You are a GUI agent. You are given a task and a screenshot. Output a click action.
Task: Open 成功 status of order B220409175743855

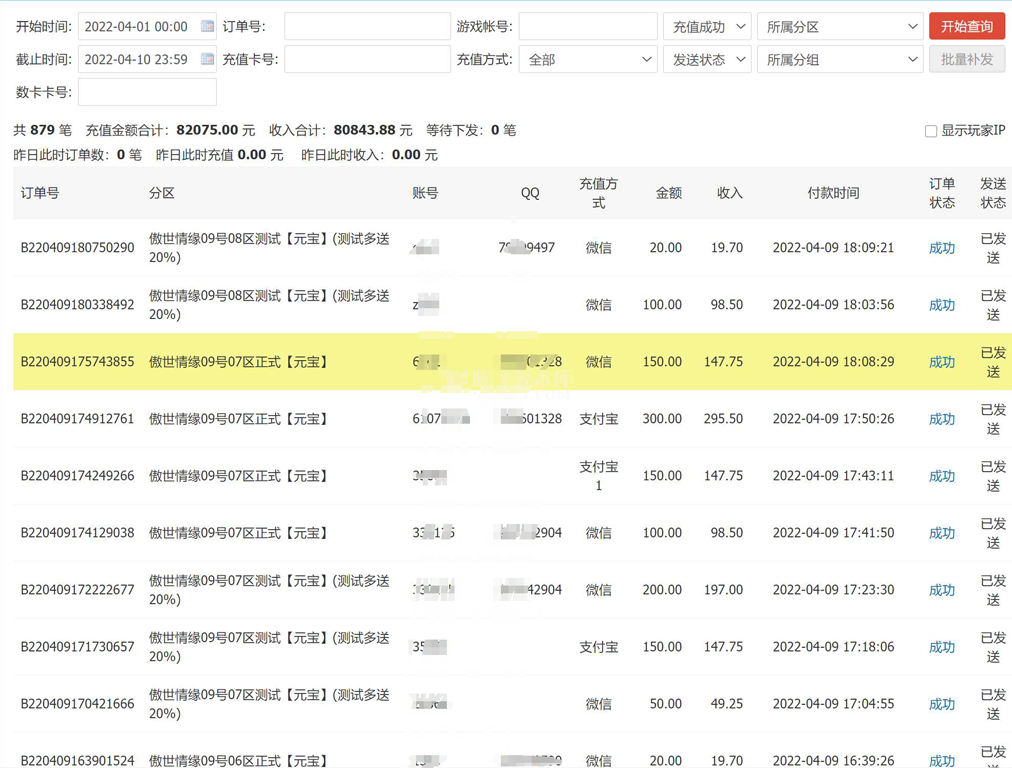pyautogui.click(x=941, y=362)
